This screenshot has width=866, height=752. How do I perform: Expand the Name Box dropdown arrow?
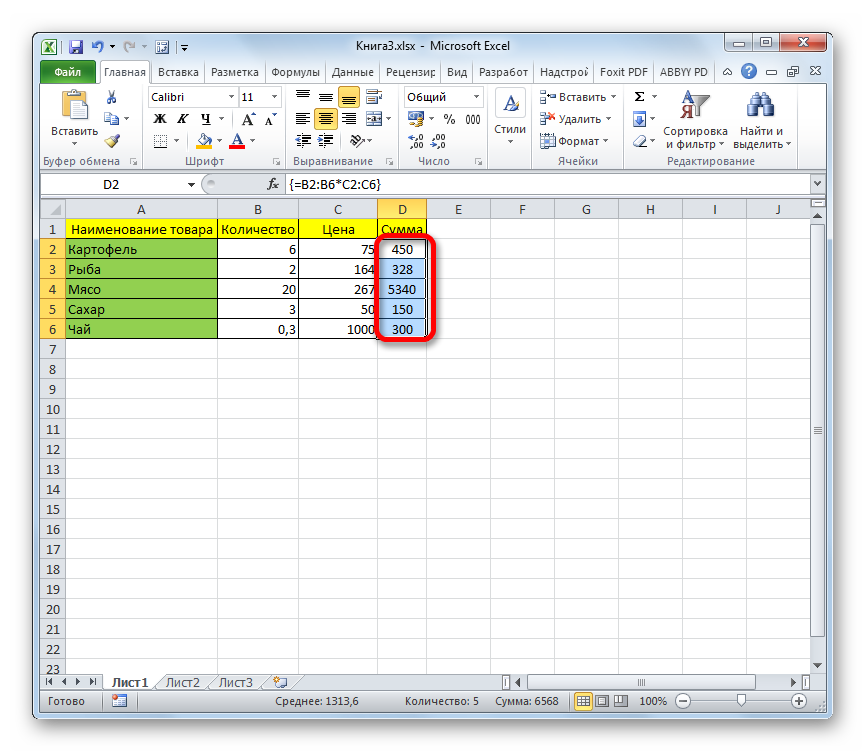pyautogui.click(x=192, y=185)
